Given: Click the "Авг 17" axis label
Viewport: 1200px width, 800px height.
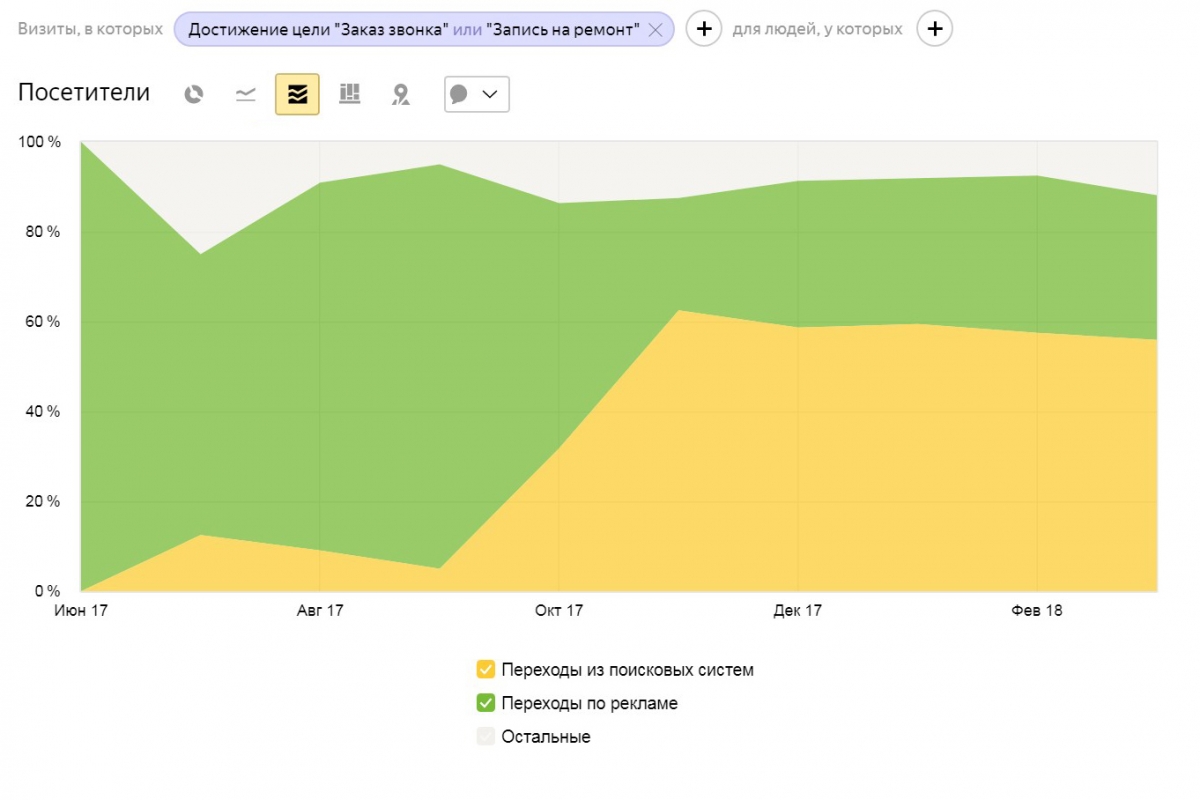Looking at the screenshot, I should [x=320, y=610].
